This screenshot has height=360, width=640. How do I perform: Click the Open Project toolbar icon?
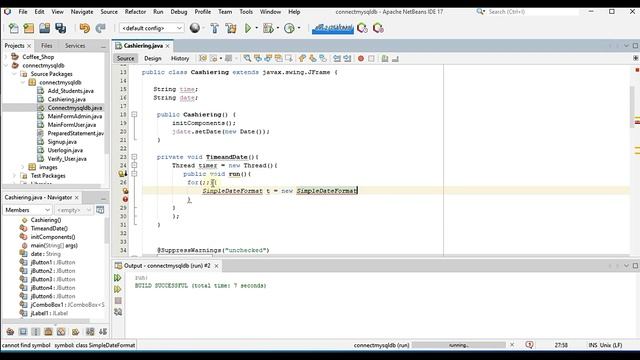pyautogui.click(x=44, y=28)
